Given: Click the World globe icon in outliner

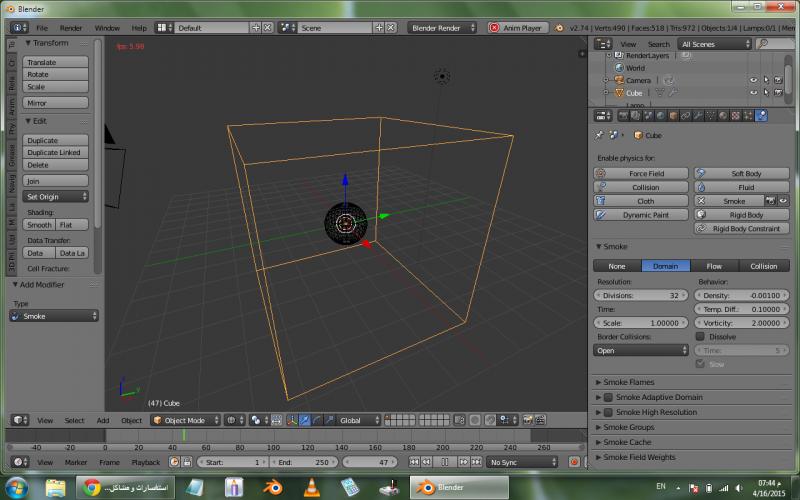Looking at the screenshot, I should [619, 67].
